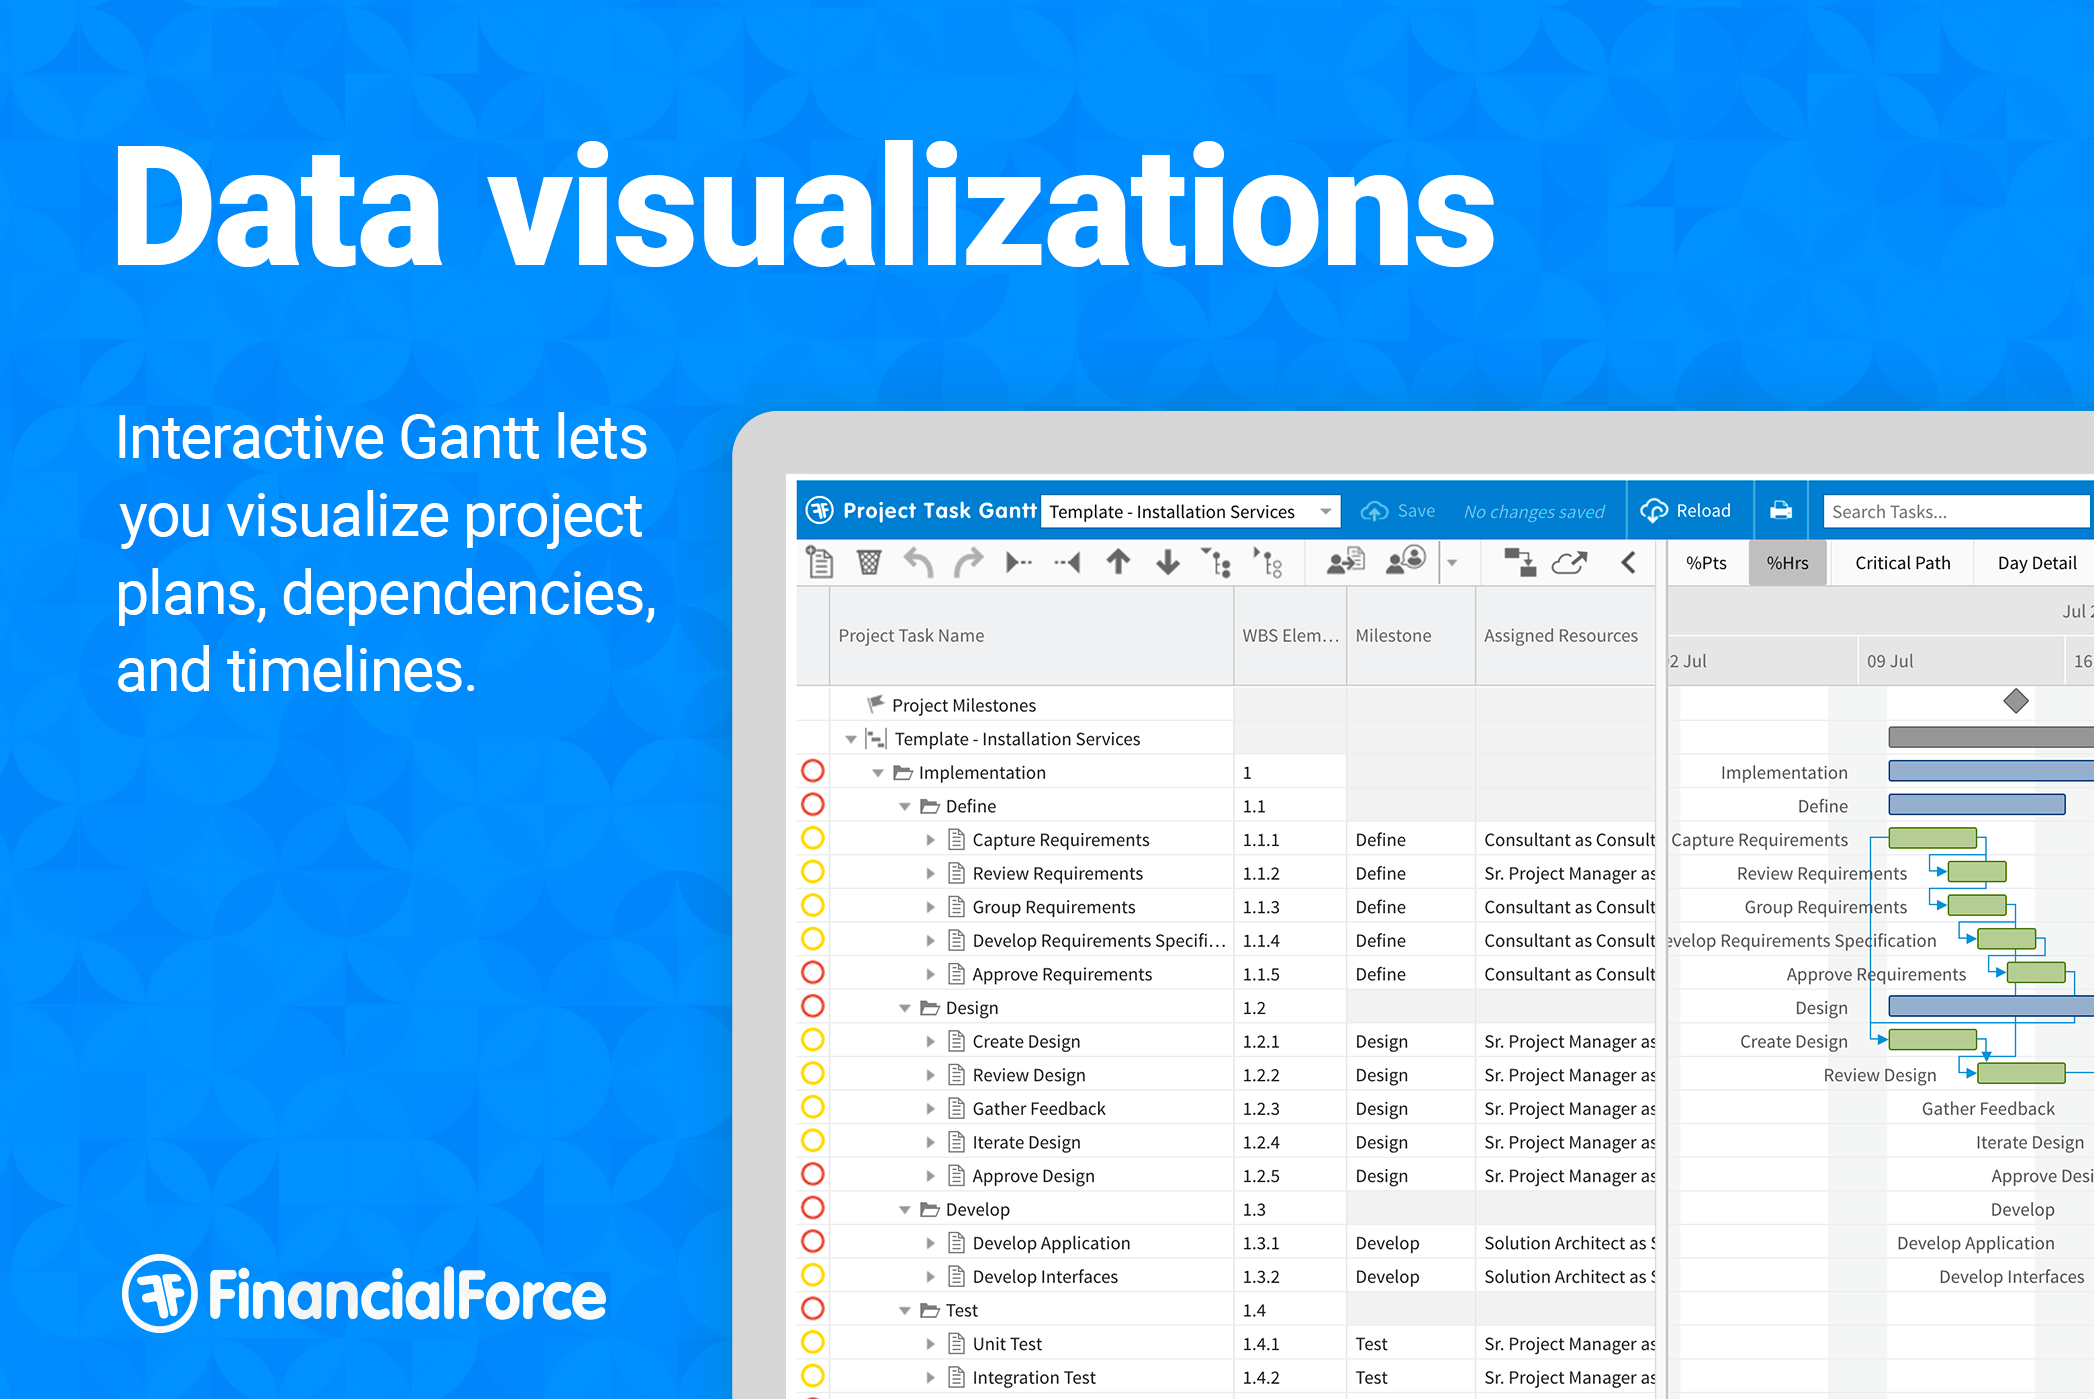The height and width of the screenshot is (1399, 2094).
Task: Click the delete task trash icon
Action: tap(869, 563)
